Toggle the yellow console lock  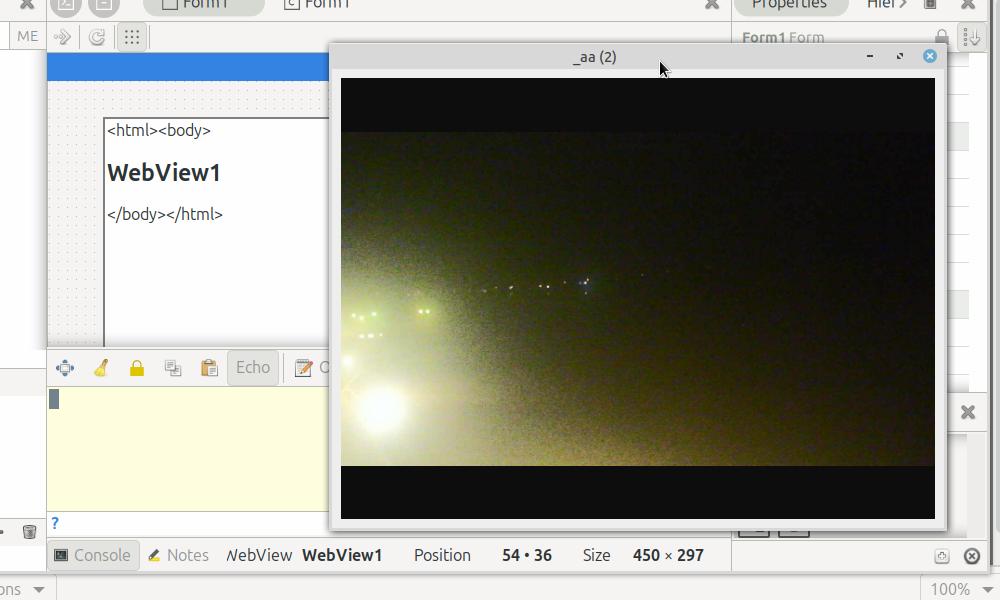[137, 368]
